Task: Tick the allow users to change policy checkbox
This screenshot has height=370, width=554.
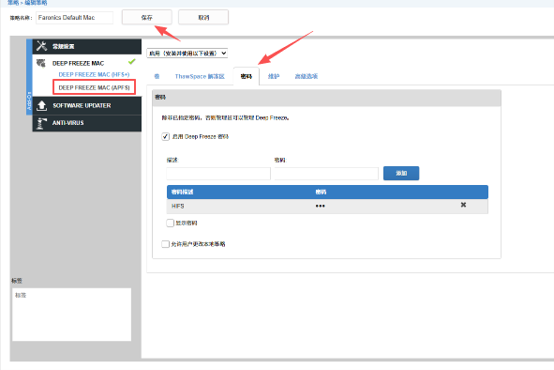Action: tap(165, 244)
